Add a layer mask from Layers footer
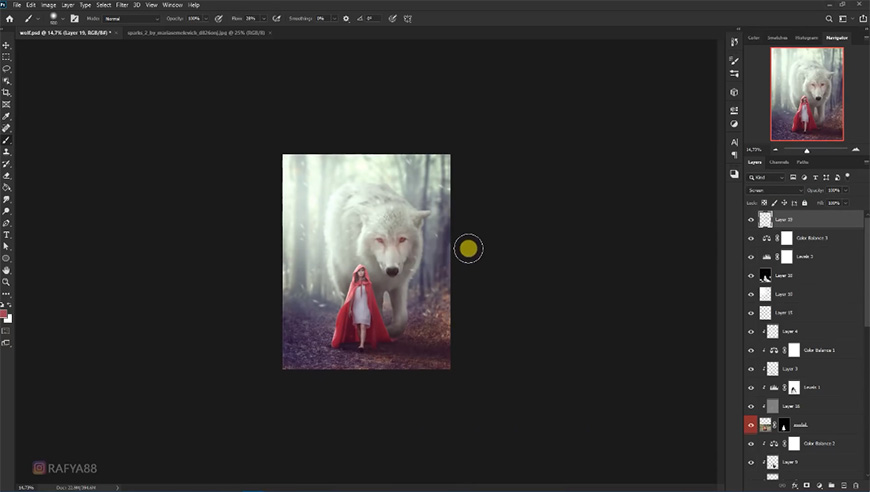The width and height of the screenshot is (870, 492). point(807,485)
